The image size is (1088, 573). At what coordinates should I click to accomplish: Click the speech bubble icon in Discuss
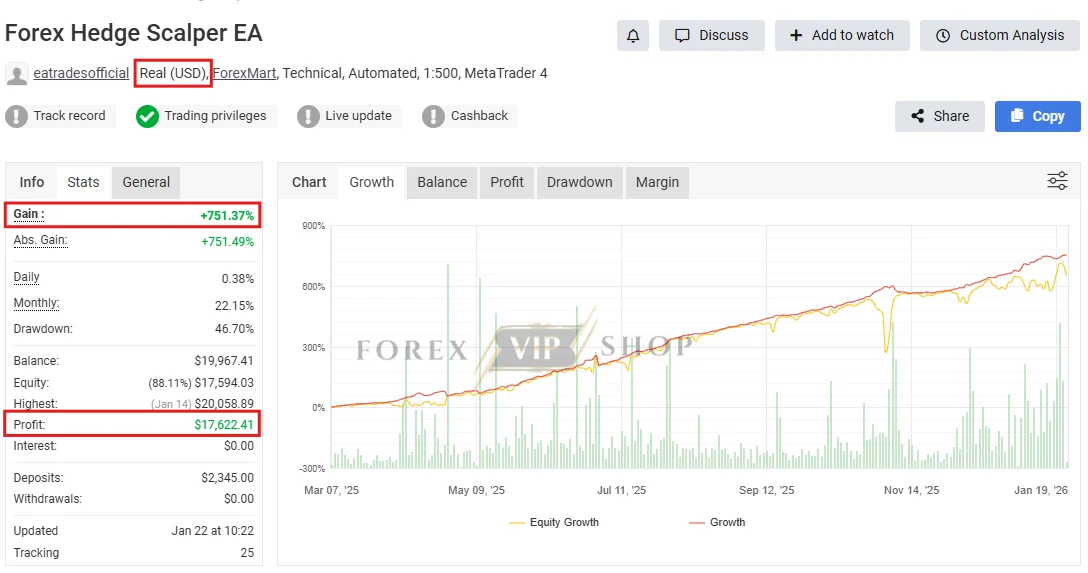point(682,35)
